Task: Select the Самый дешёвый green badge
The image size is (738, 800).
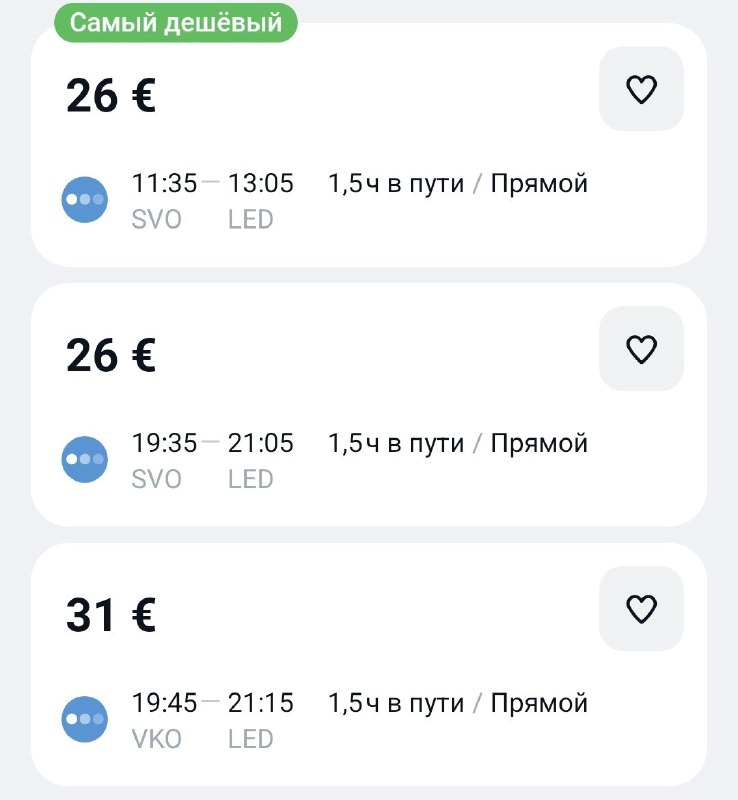Action: tap(176, 22)
